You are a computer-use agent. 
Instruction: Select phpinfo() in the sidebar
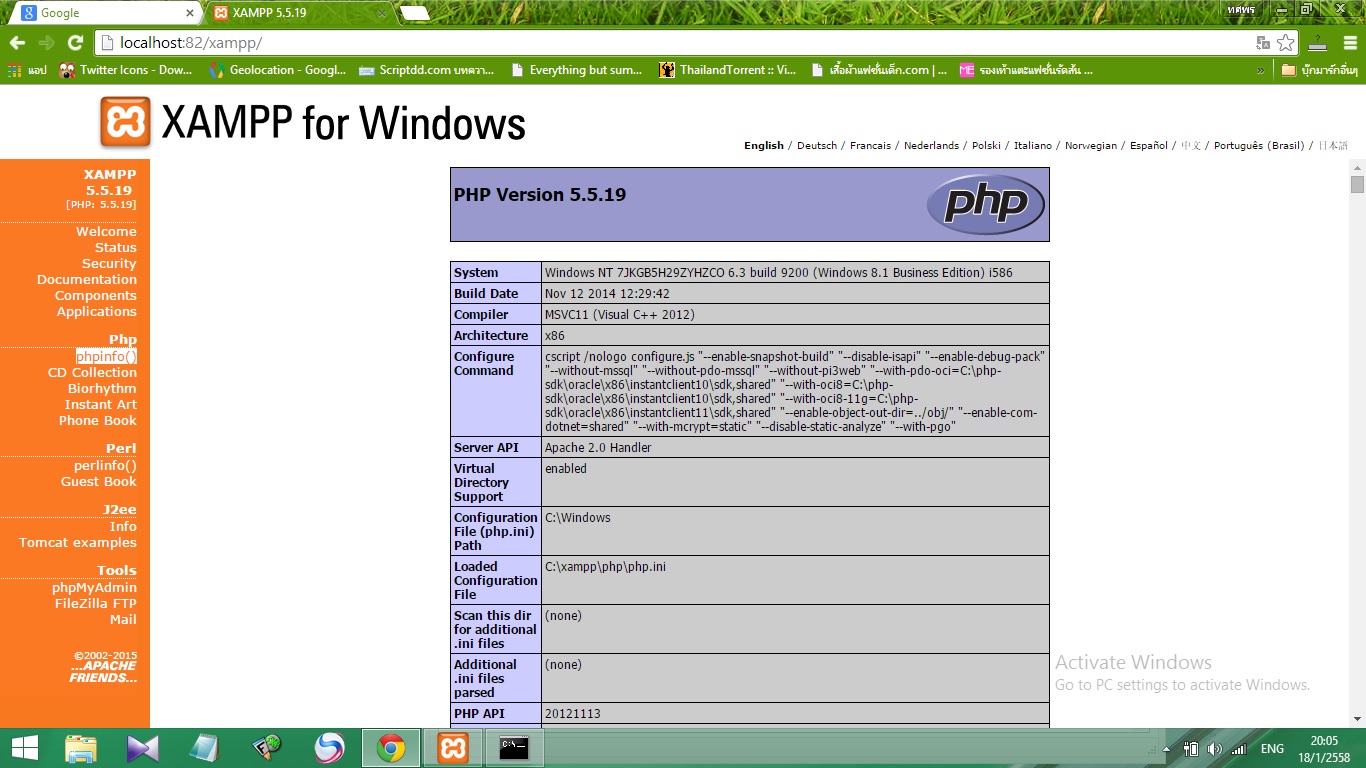[106, 356]
